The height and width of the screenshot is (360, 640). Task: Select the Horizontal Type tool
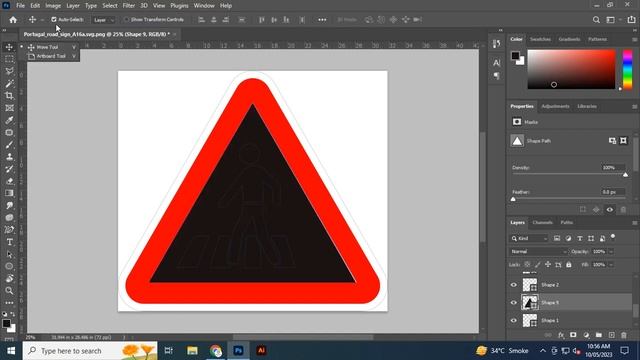coord(9,242)
